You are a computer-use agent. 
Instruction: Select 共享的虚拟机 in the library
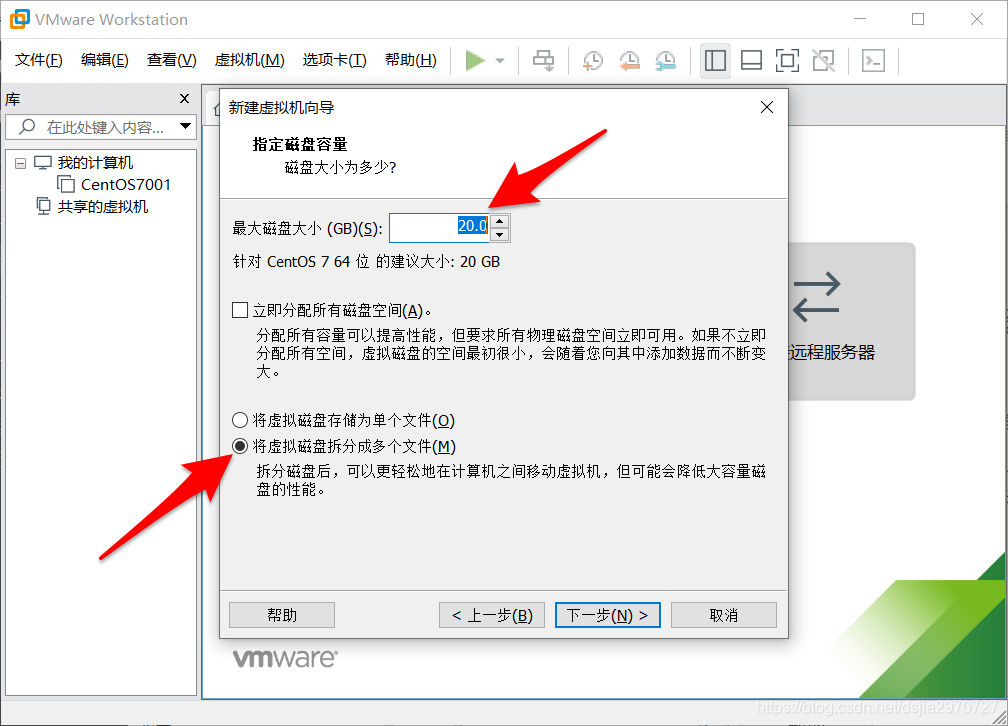pyautogui.click(x=103, y=206)
